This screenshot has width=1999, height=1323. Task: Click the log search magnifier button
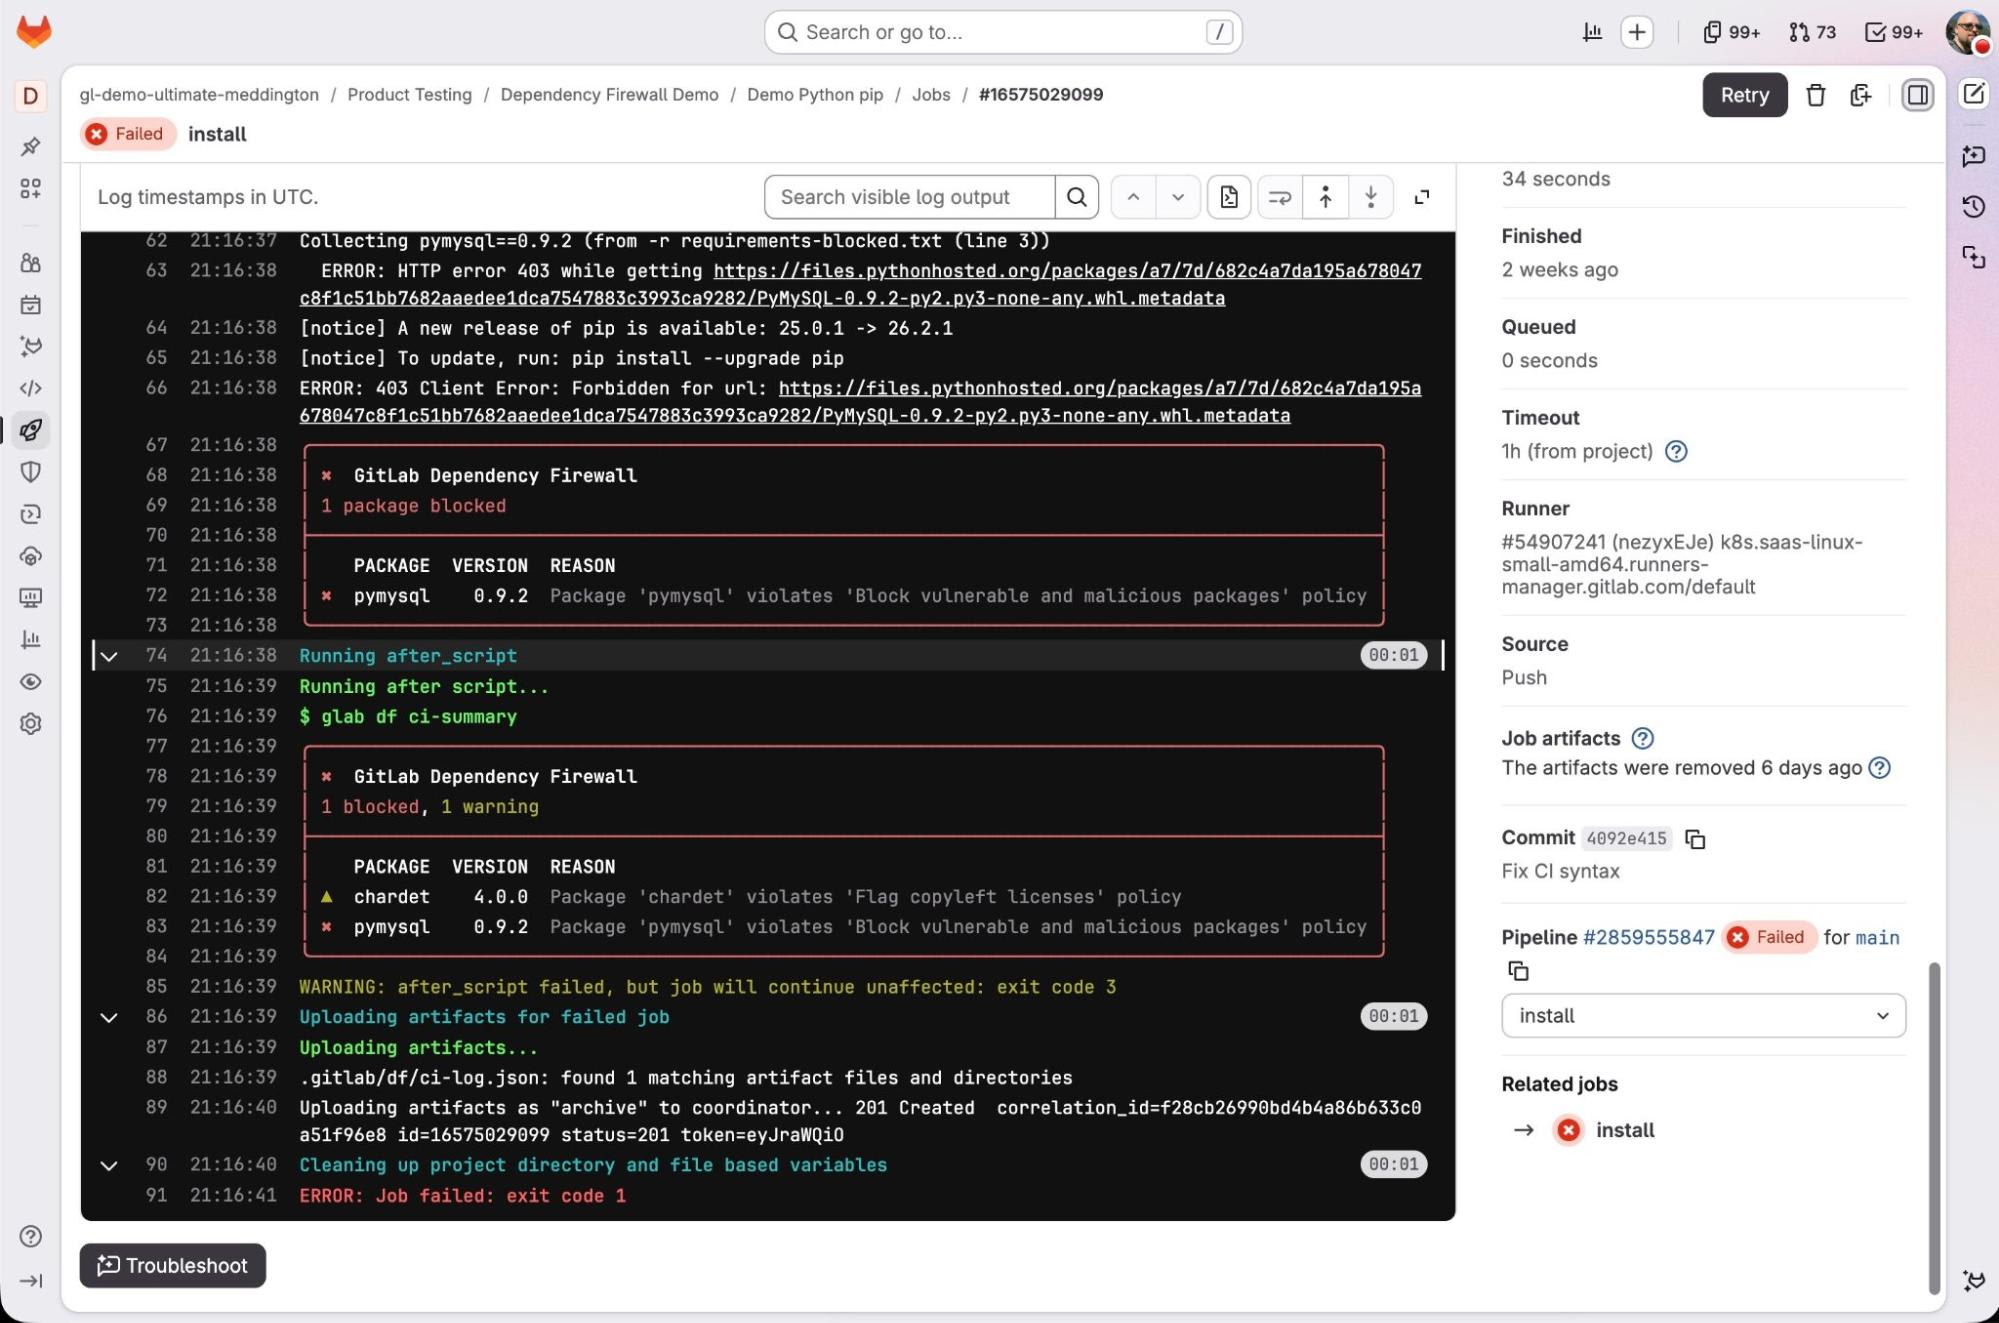click(1076, 197)
